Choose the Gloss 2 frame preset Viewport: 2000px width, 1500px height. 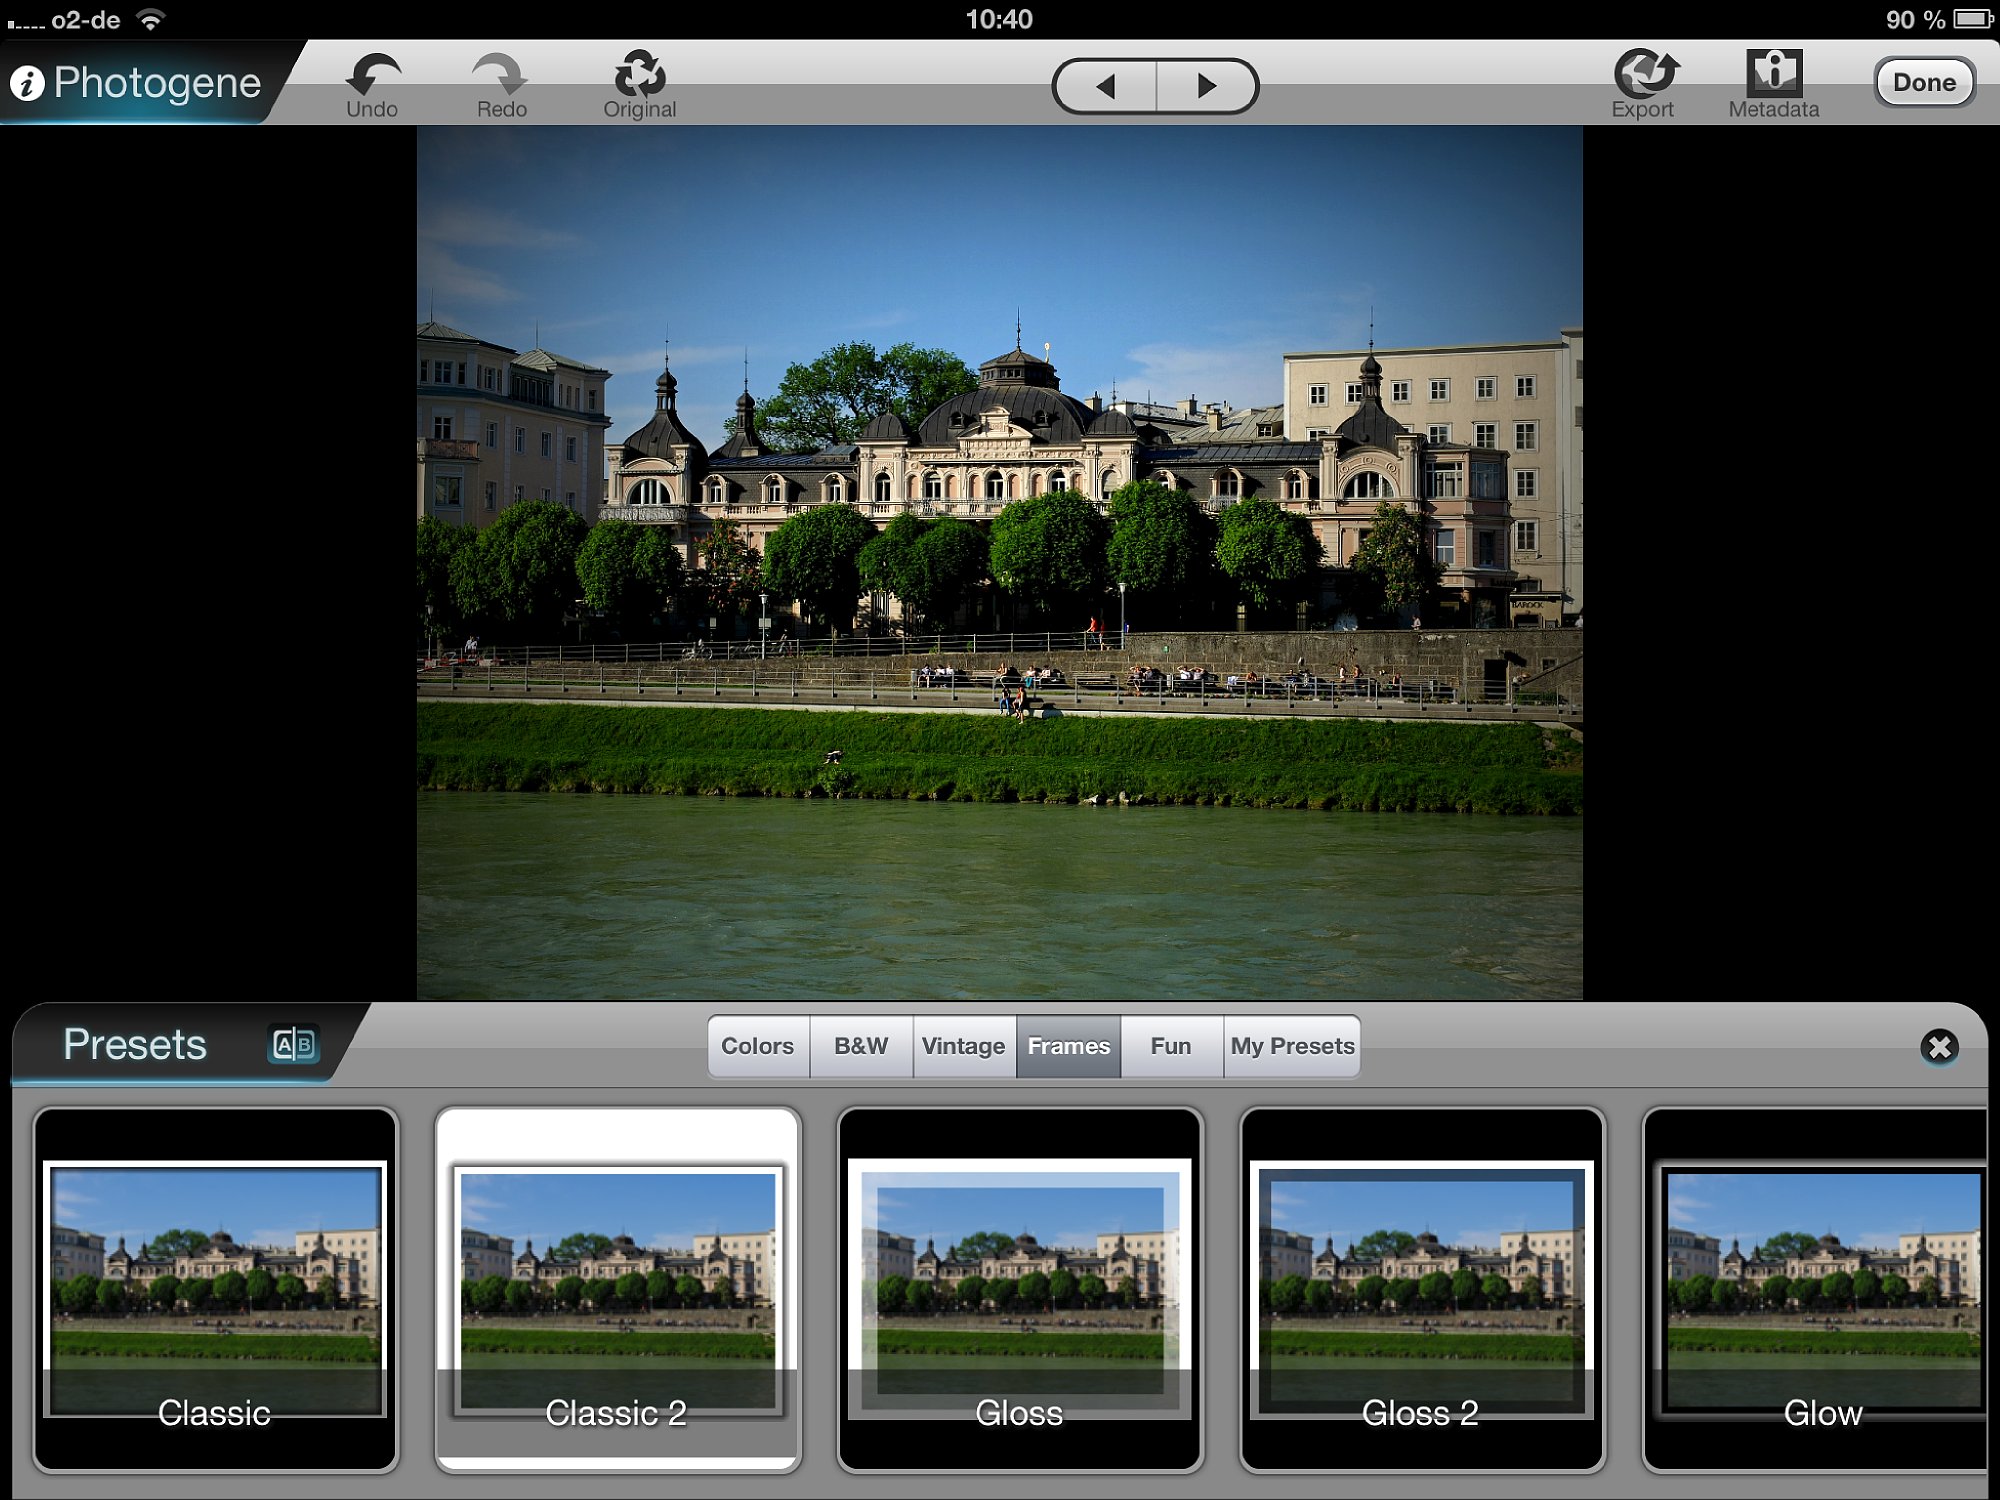[1421, 1288]
